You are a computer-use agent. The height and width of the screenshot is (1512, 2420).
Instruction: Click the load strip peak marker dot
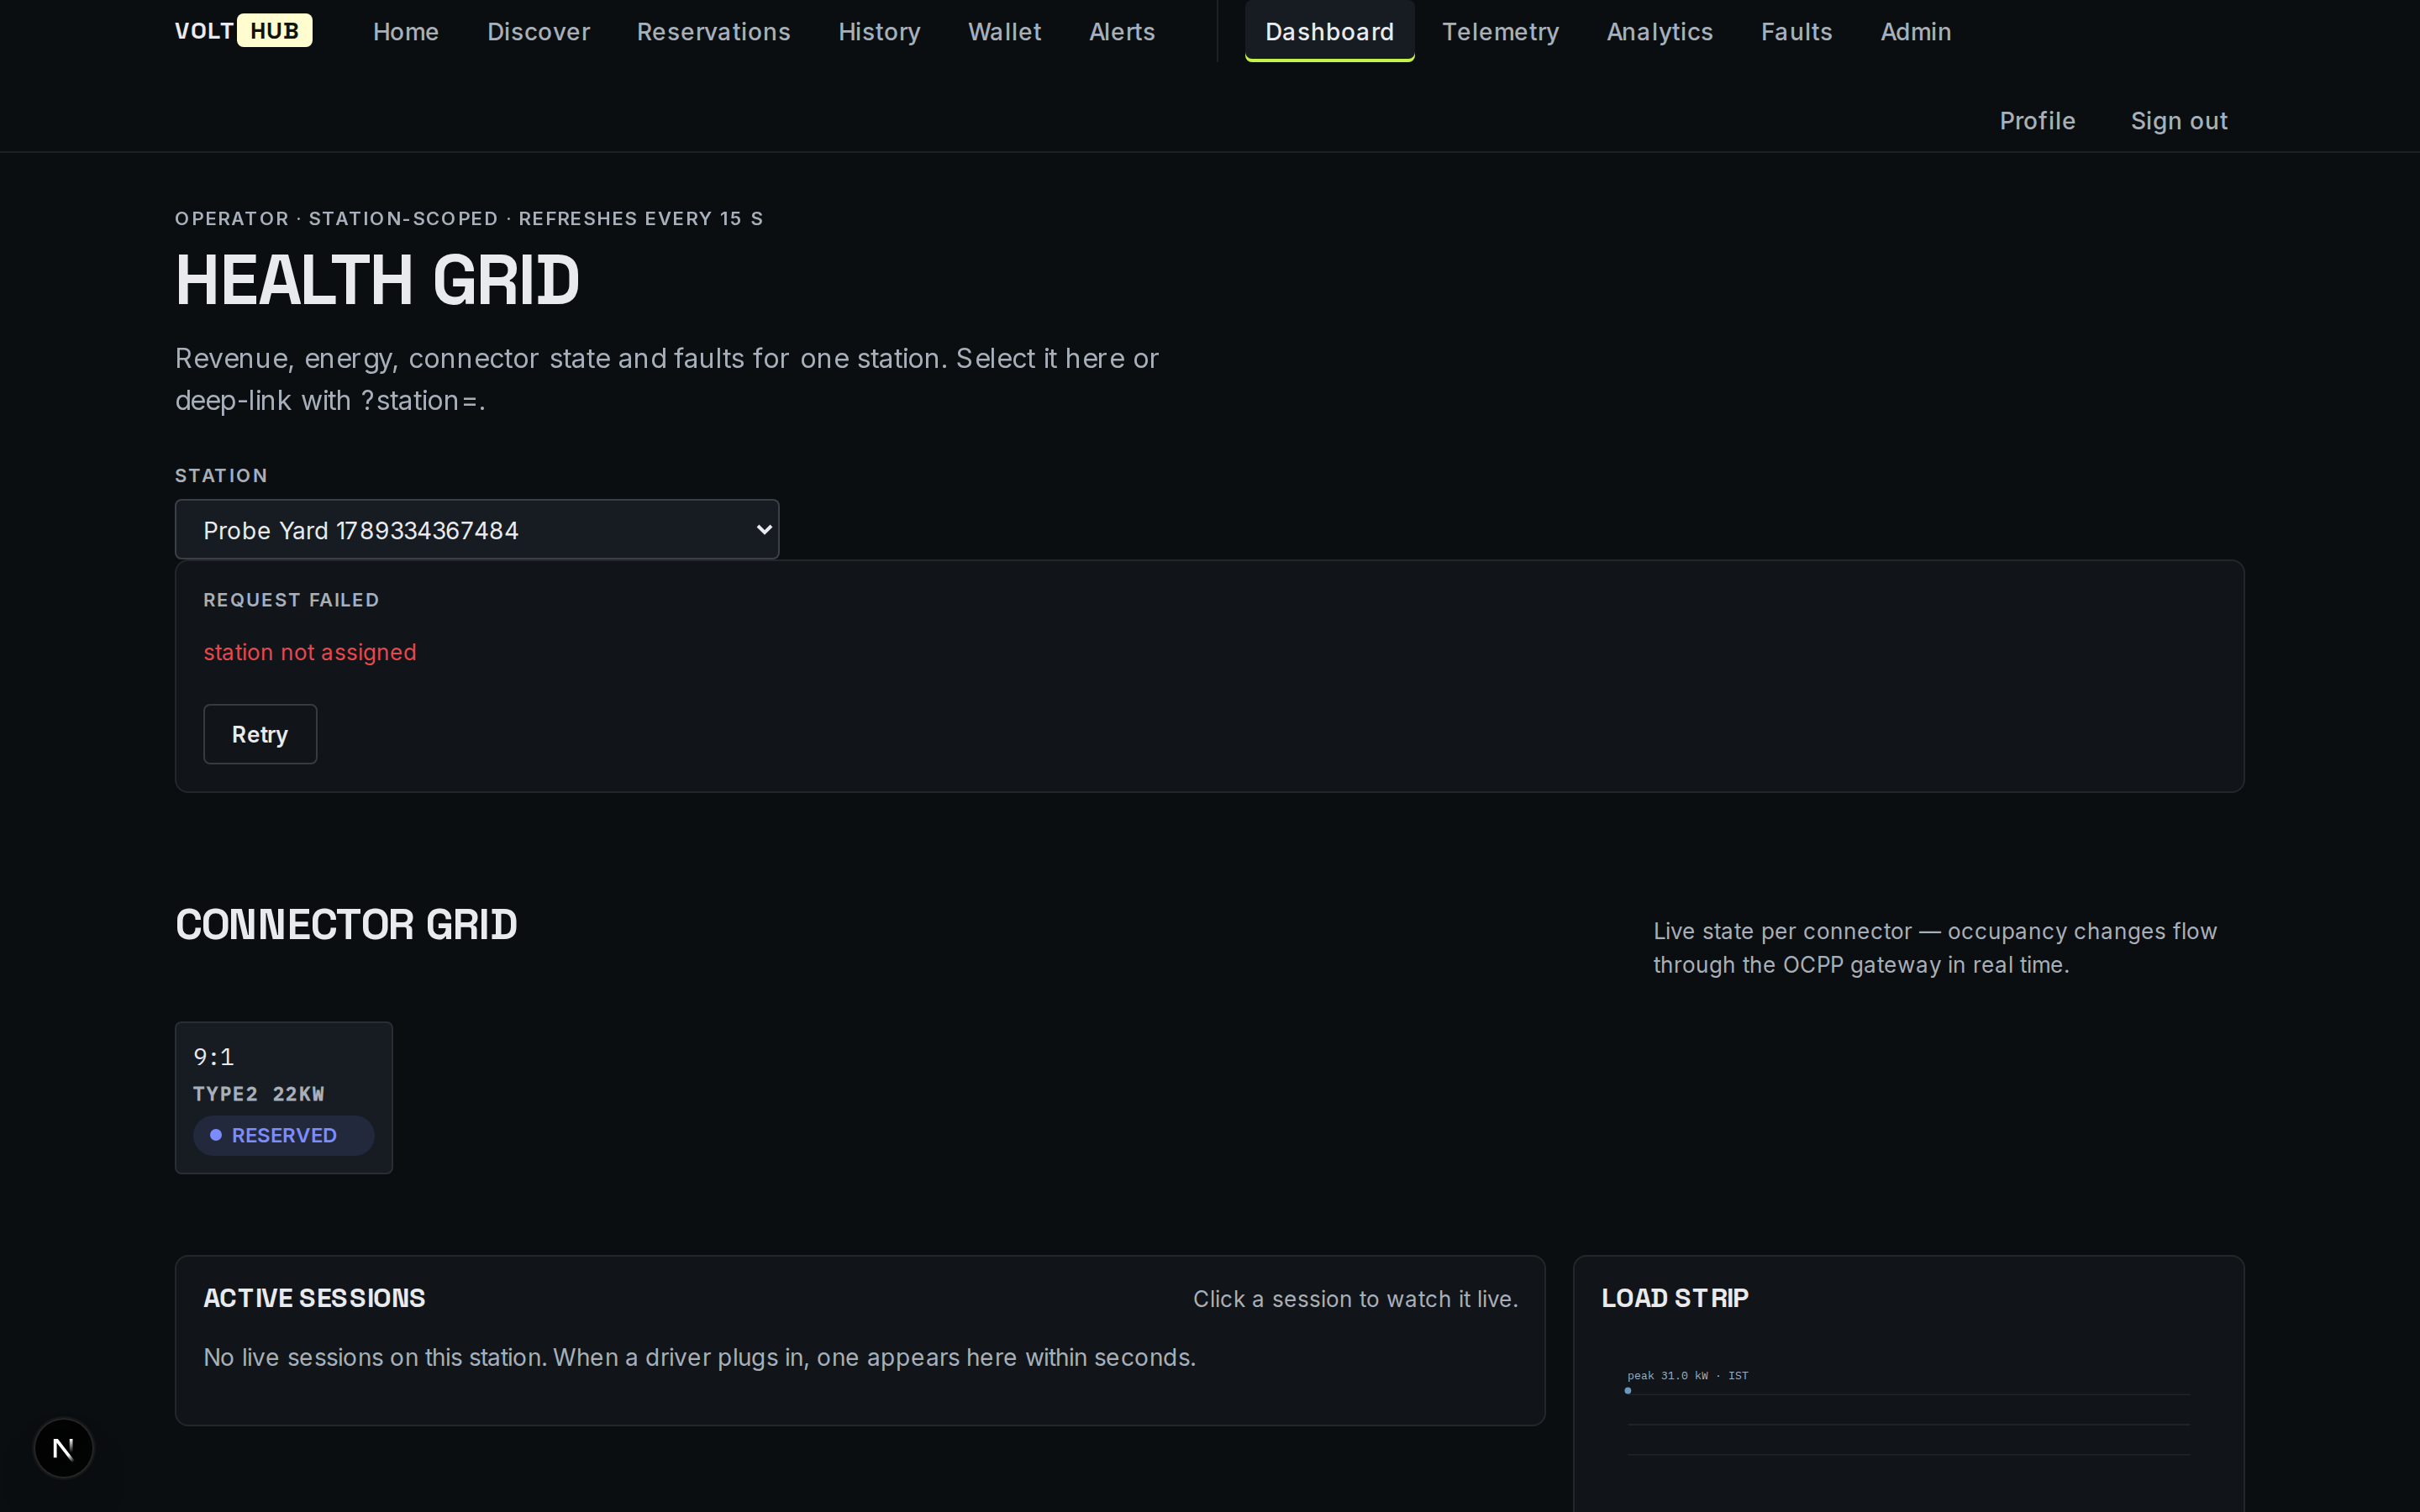[1628, 1390]
